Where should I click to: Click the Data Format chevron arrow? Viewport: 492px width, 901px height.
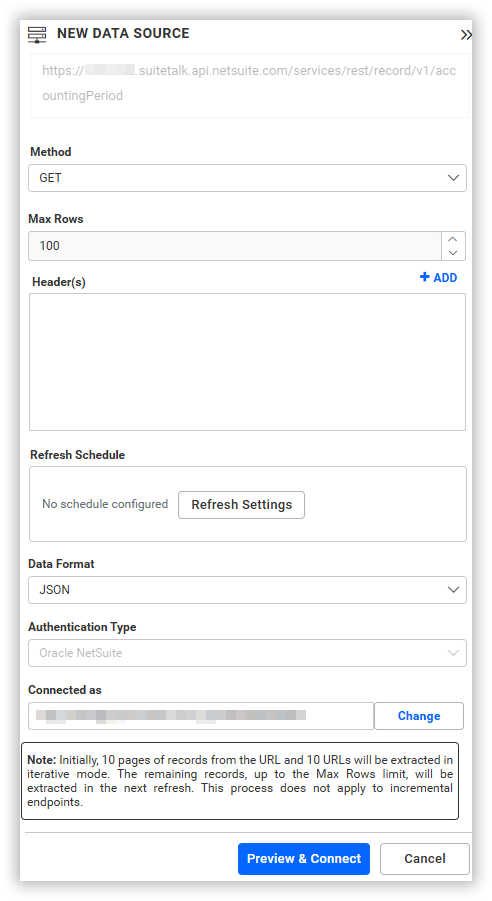453,590
